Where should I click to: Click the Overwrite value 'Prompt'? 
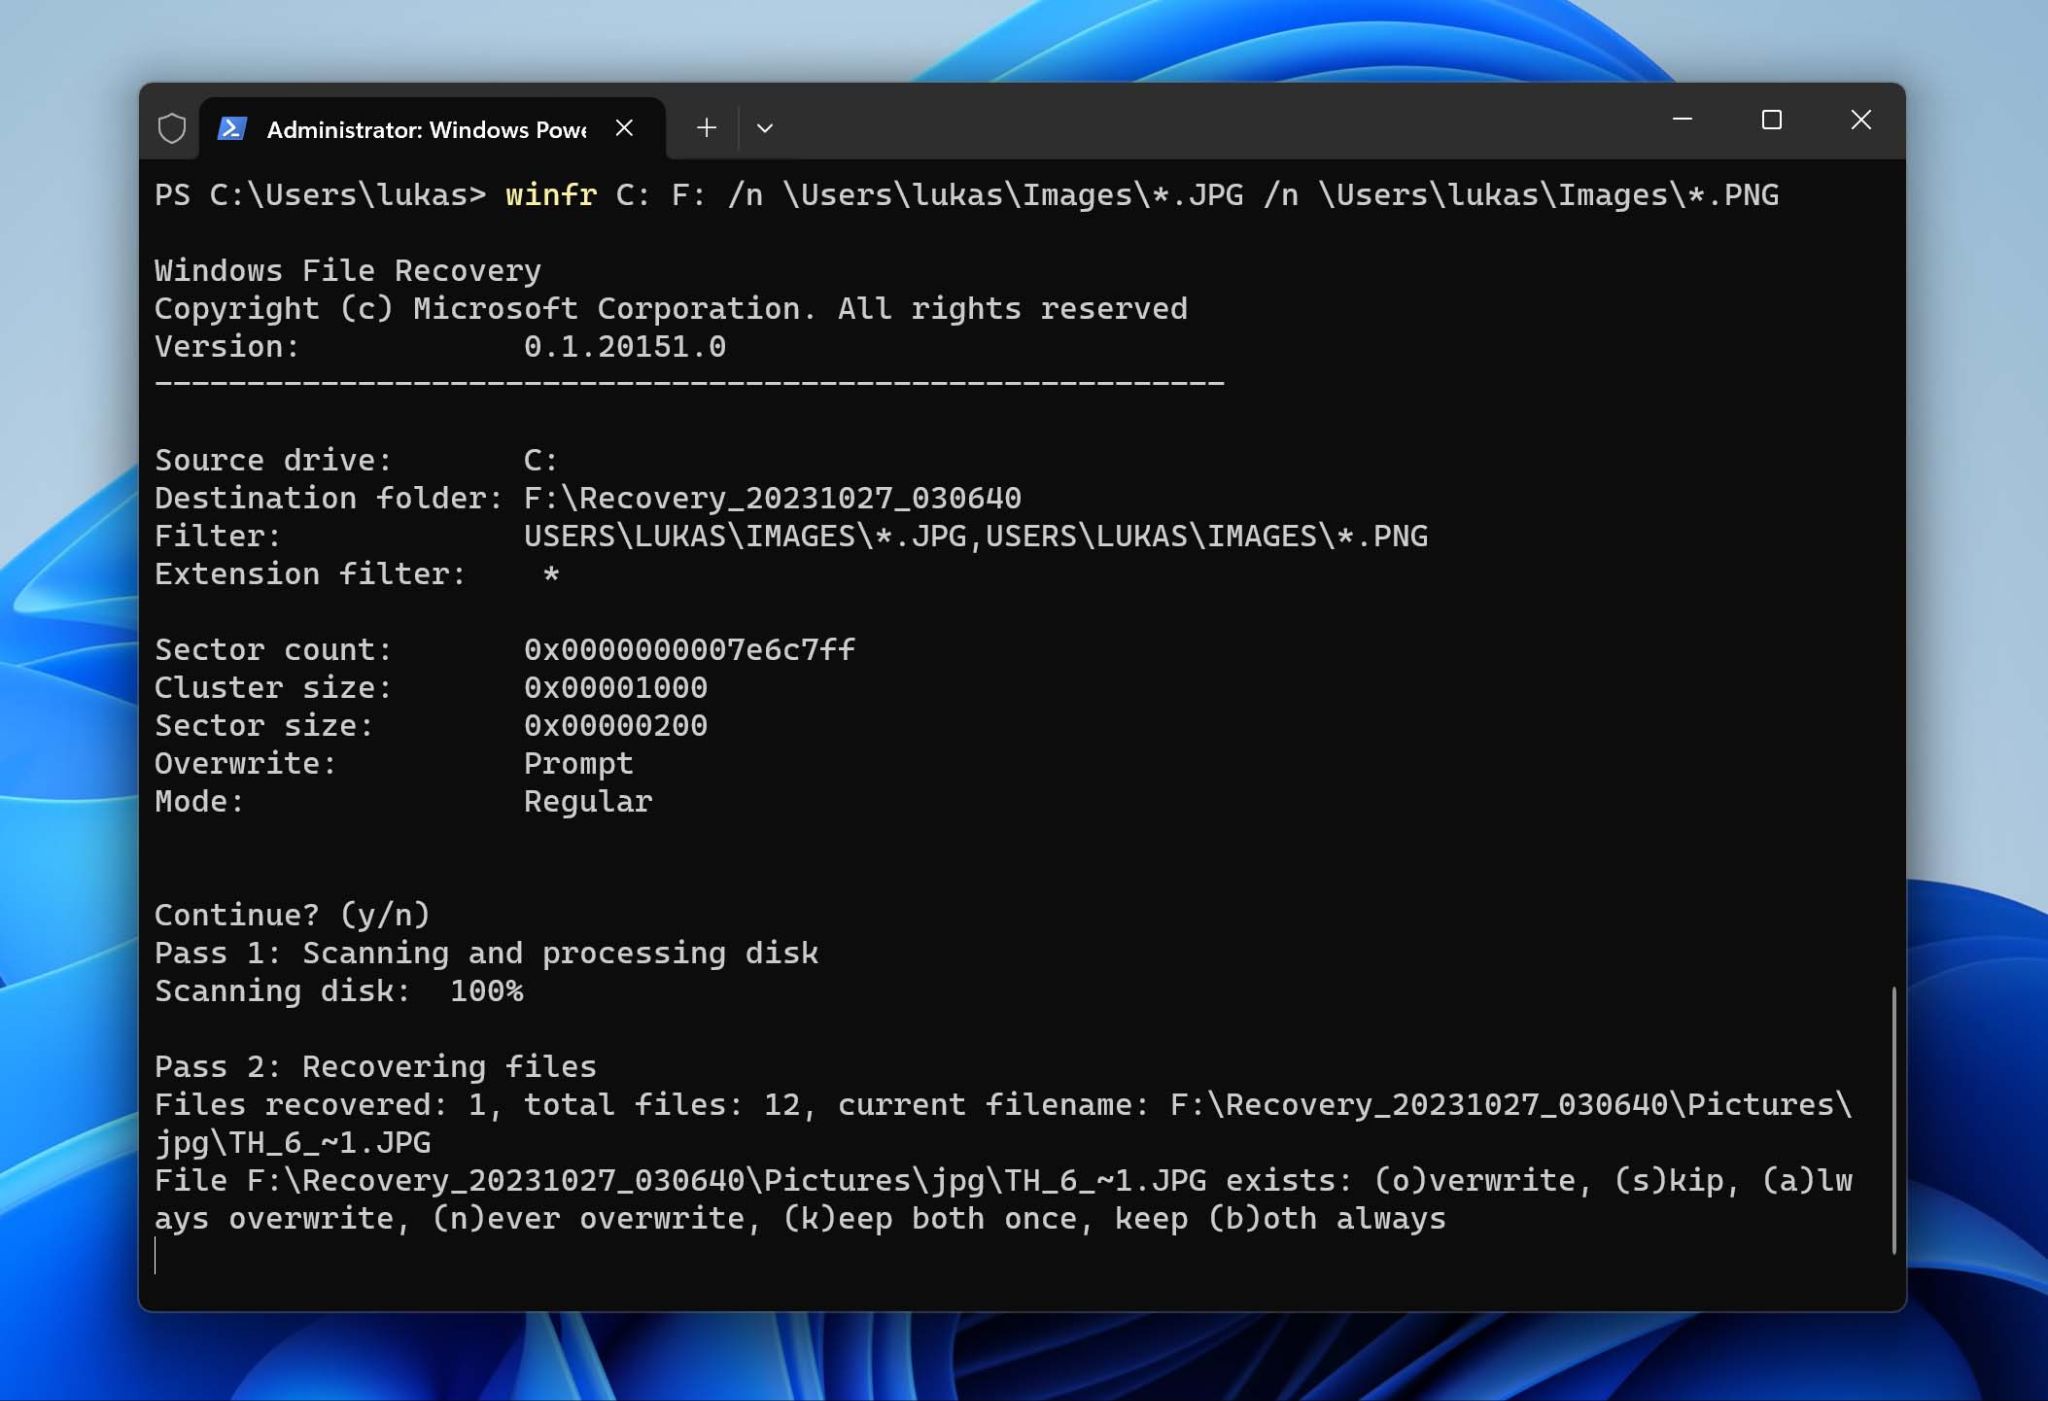pos(578,764)
